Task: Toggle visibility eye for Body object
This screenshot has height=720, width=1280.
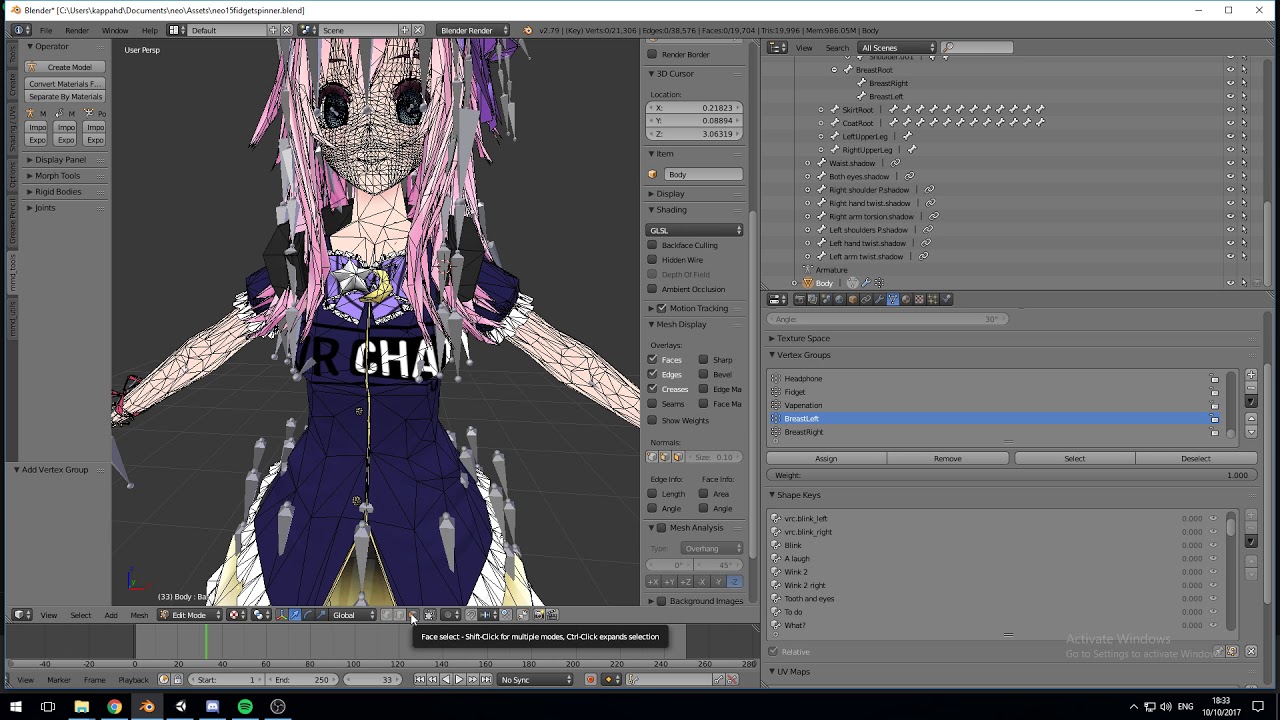Action: click(1230, 283)
